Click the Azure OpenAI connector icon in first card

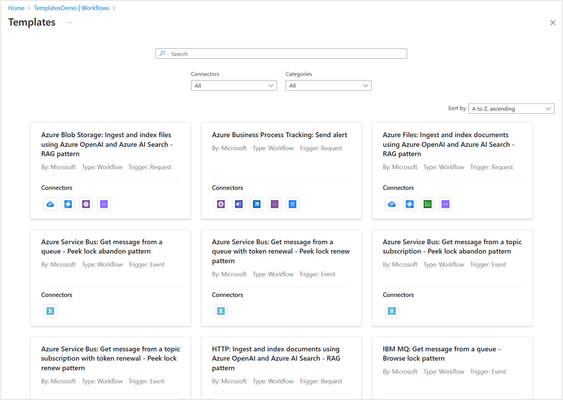click(68, 204)
